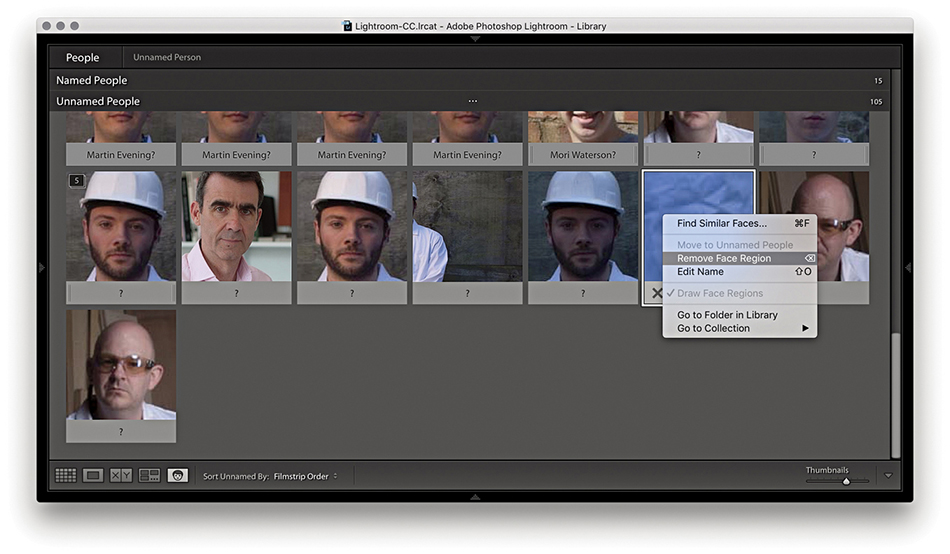This screenshot has height=554, width=950.
Task: Open toolbar options triangle dropdown
Action: coord(888,476)
